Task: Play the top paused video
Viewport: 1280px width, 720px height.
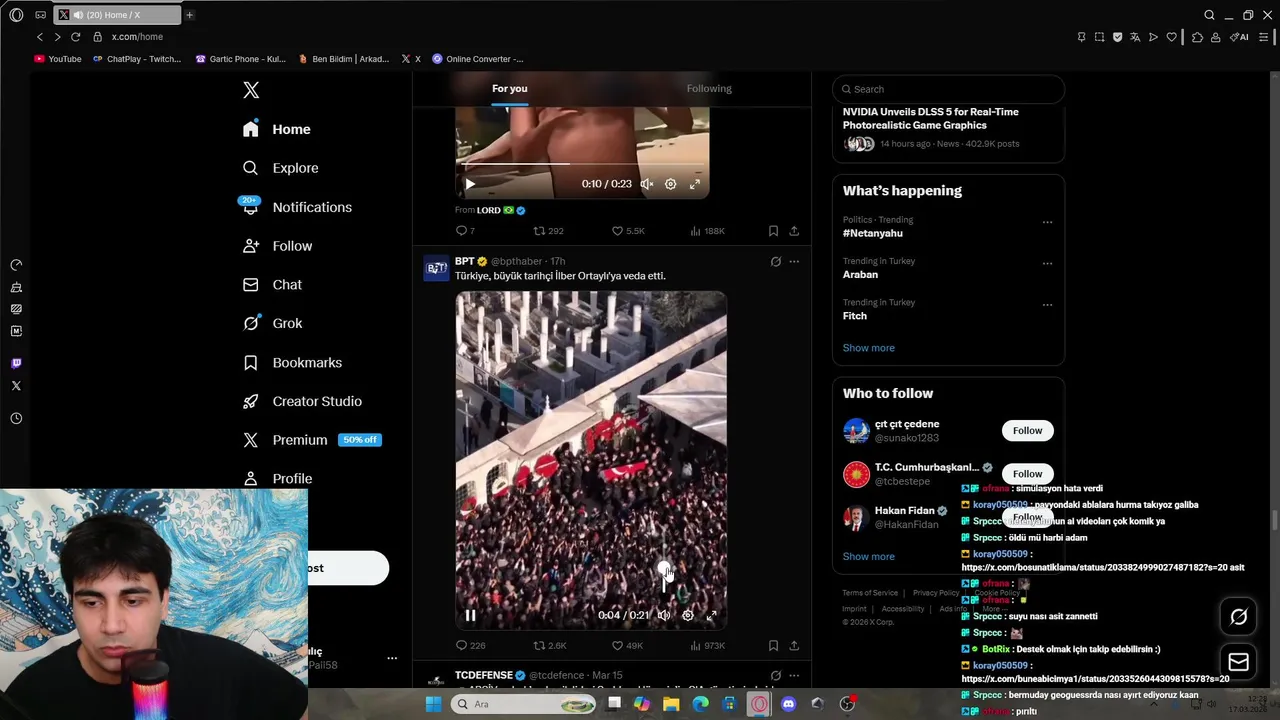Action: tap(470, 184)
